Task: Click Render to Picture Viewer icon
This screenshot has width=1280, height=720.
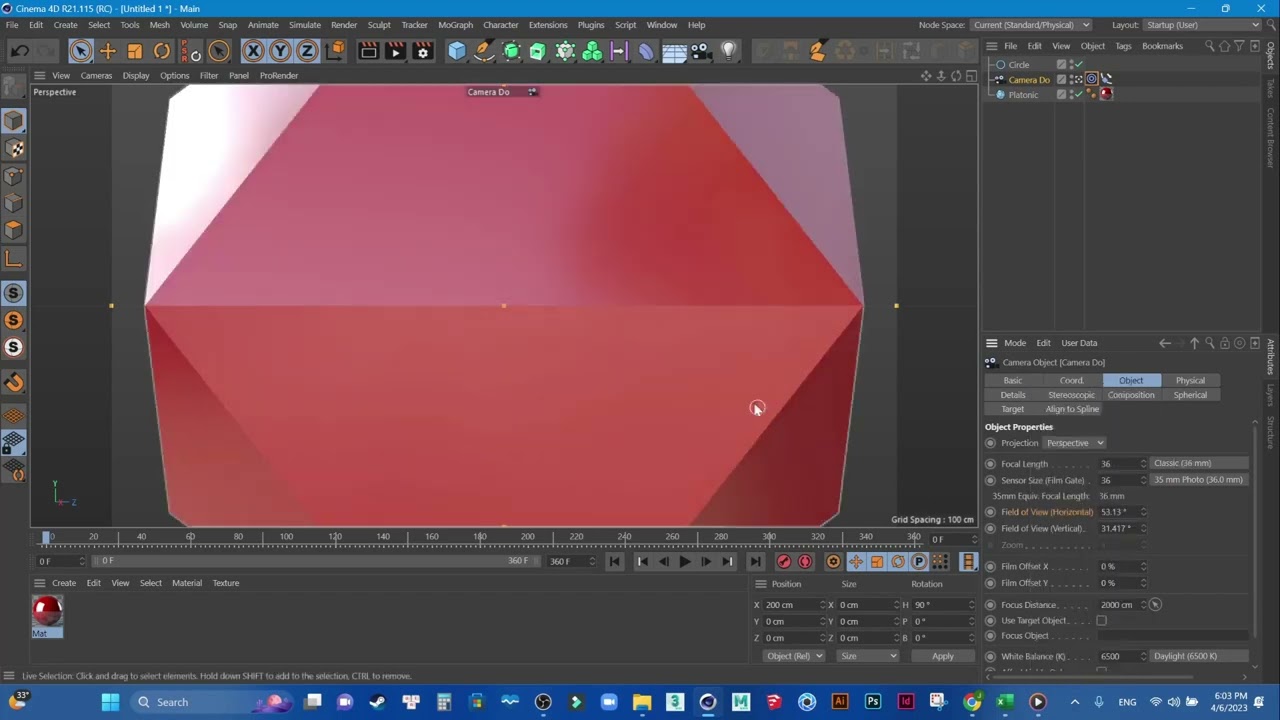Action: (396, 51)
